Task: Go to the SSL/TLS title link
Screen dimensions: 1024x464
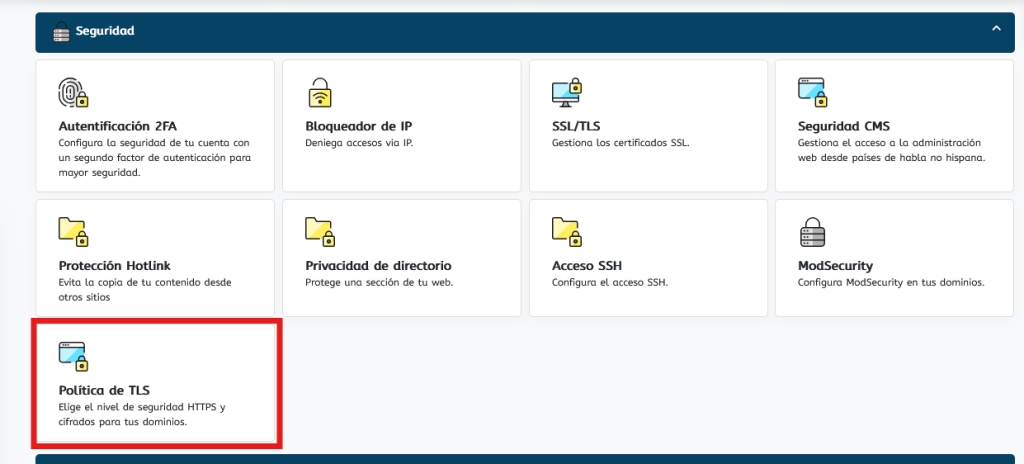Action: [578, 126]
